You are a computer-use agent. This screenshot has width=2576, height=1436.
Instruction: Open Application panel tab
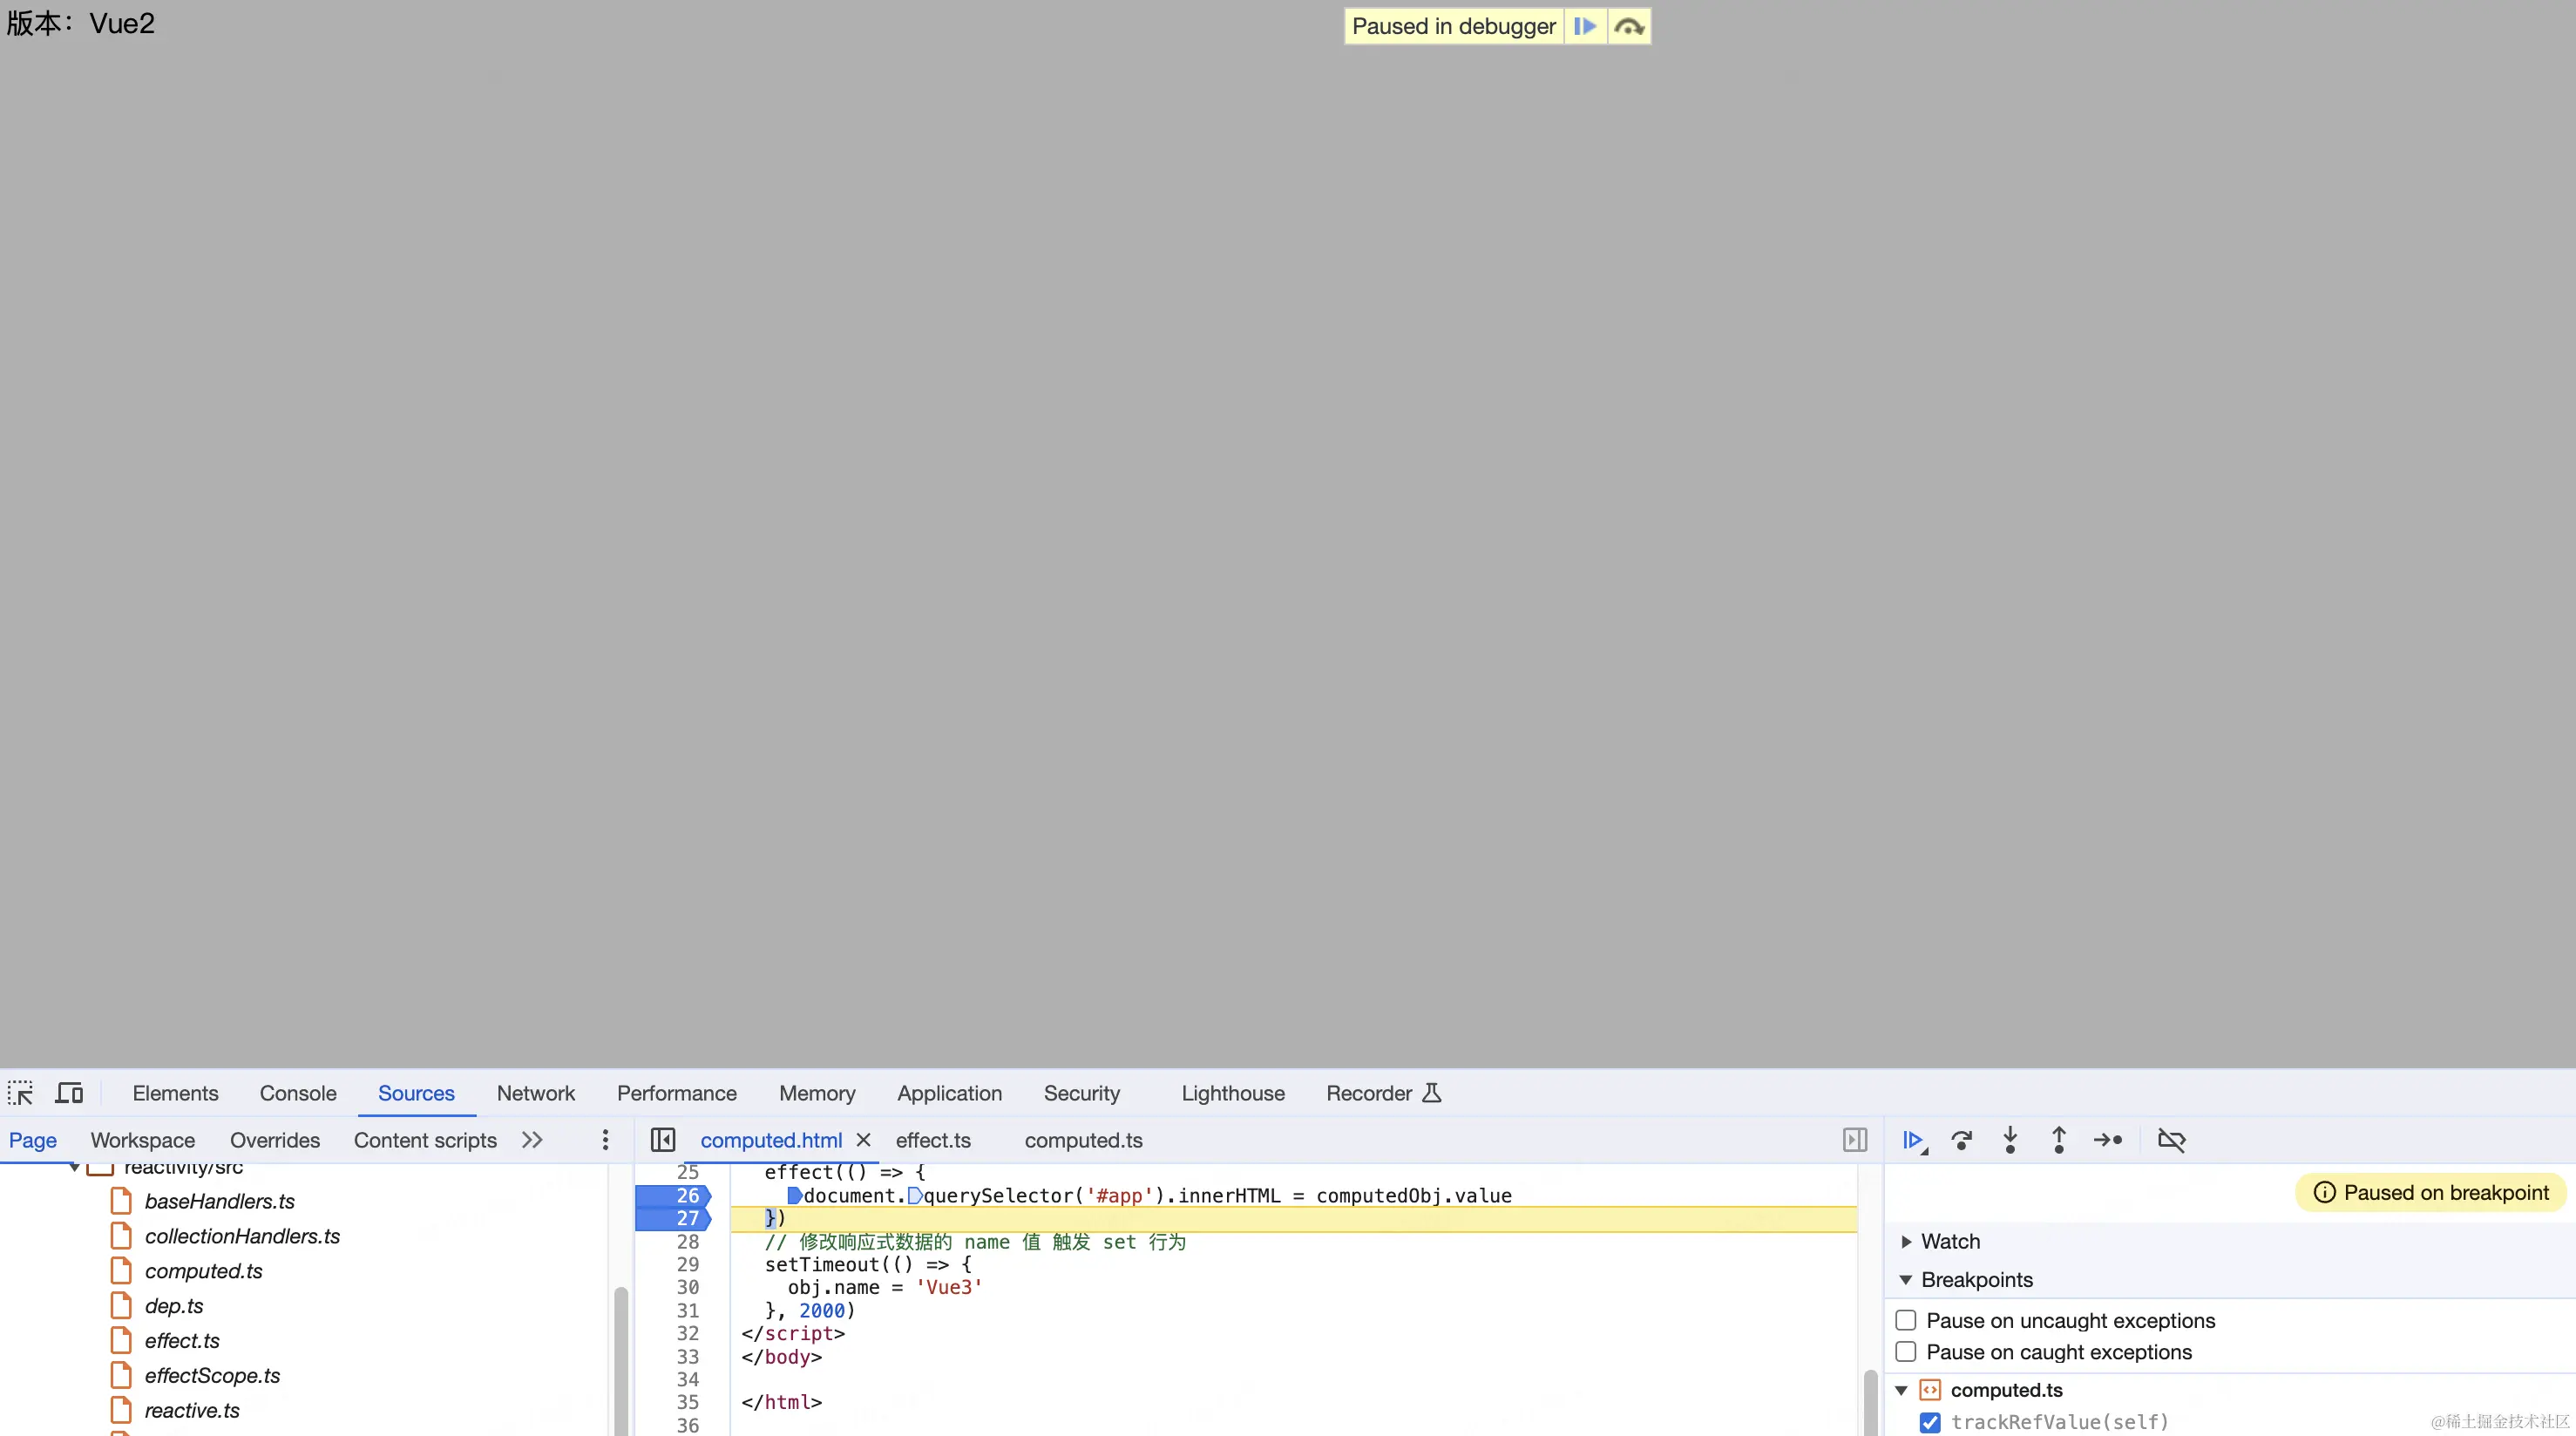tap(949, 1093)
